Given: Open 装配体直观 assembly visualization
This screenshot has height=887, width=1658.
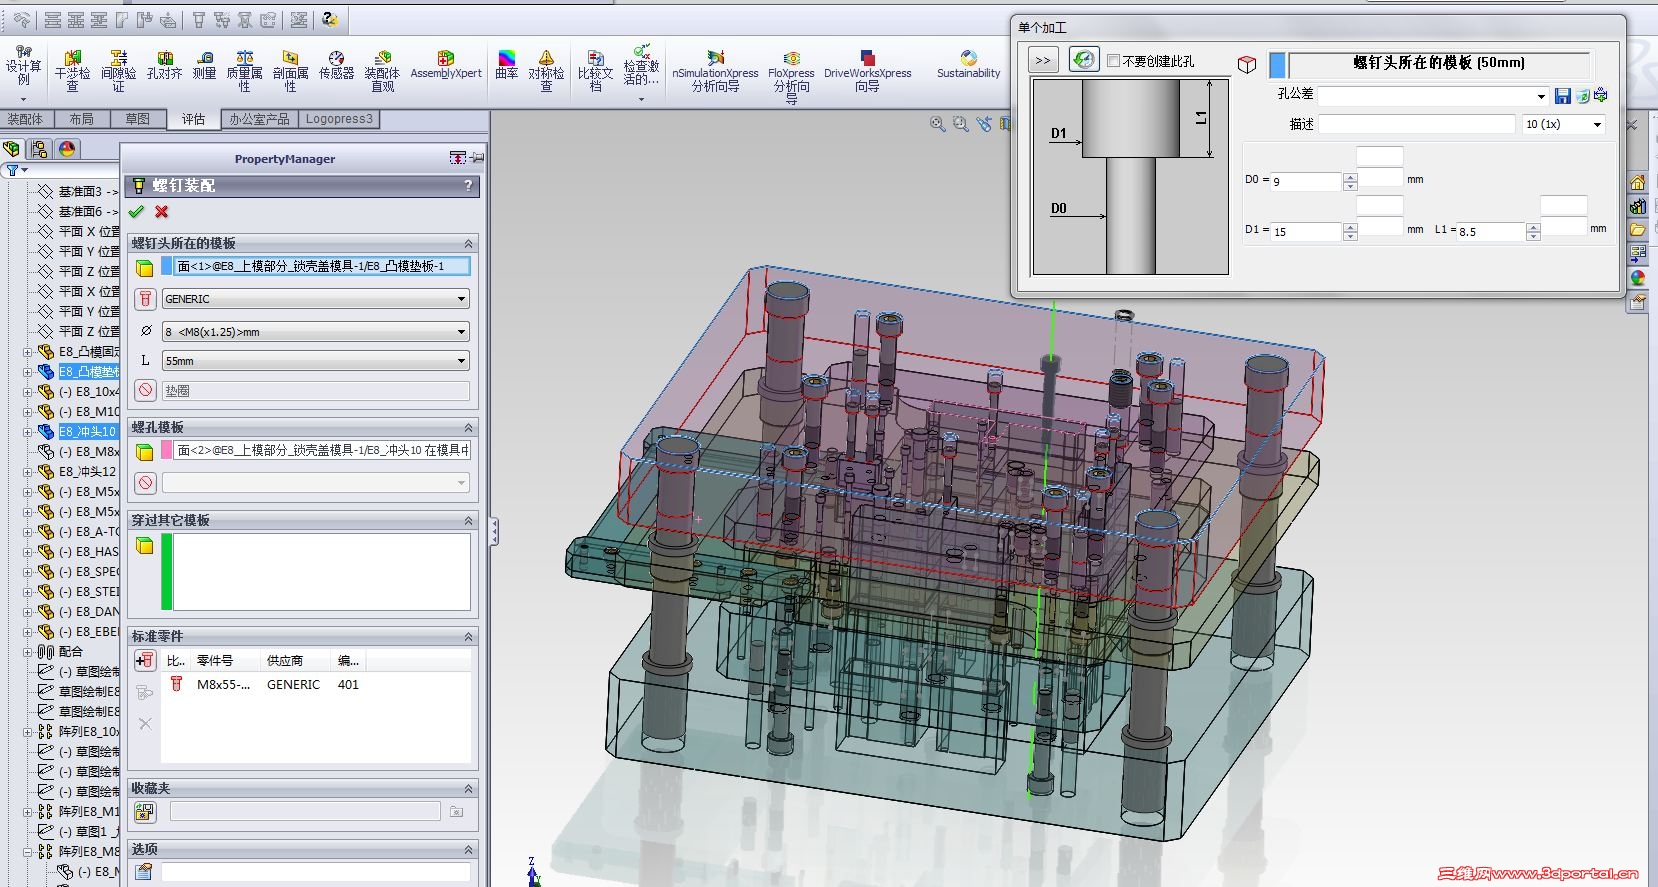Looking at the screenshot, I should pos(382,71).
